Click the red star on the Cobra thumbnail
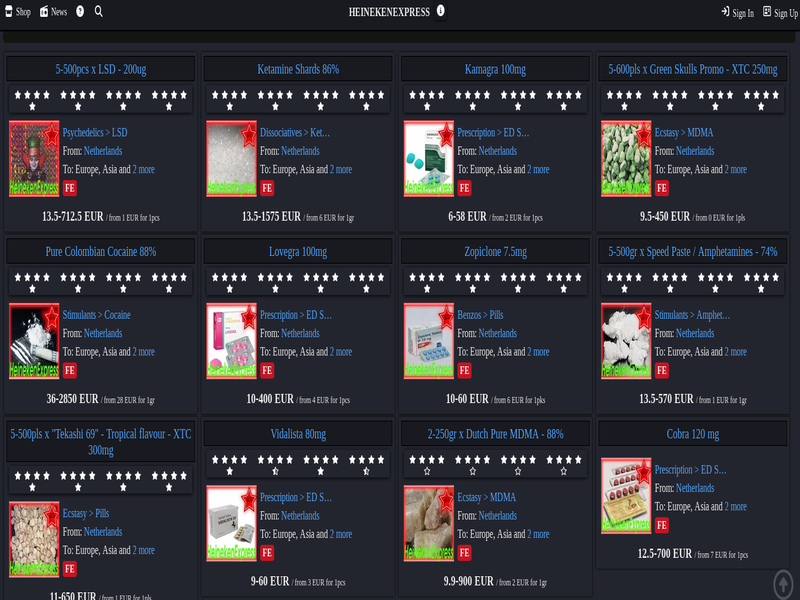800x600 pixels. (643, 471)
